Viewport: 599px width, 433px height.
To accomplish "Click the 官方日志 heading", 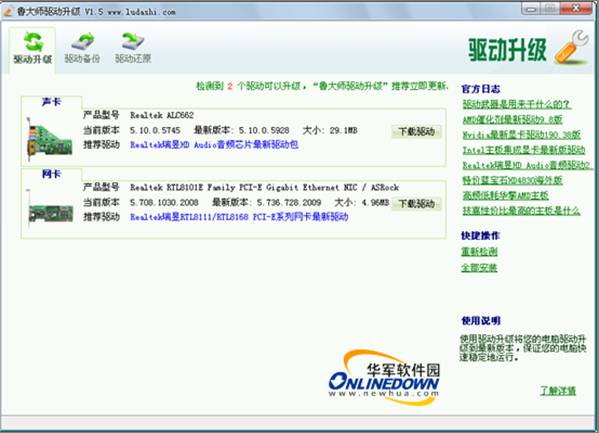I will tap(481, 89).
